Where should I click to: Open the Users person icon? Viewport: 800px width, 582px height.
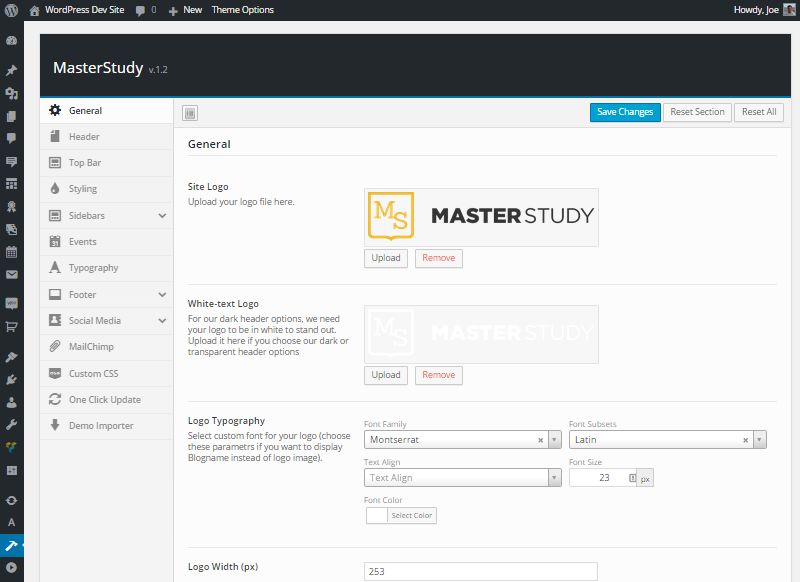click(x=11, y=402)
